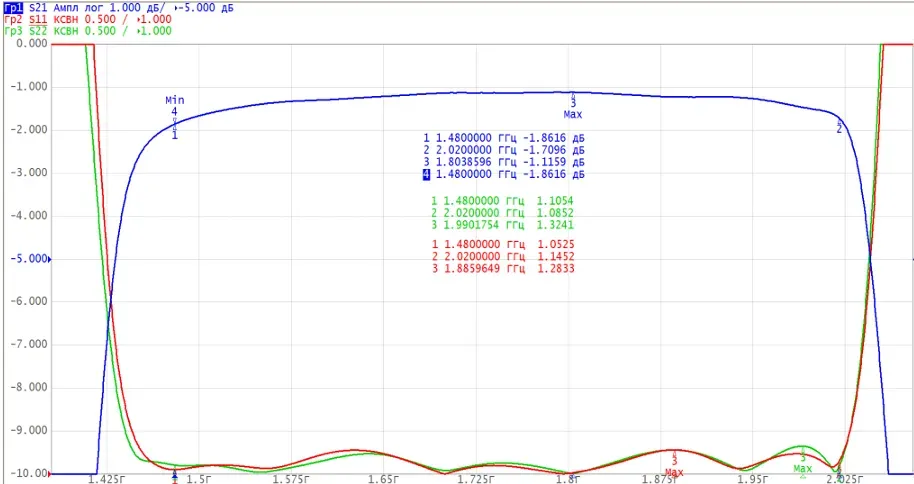Click the Ампл лог format on the Гр1 row
This screenshot has height=484, width=914.
pos(79,8)
